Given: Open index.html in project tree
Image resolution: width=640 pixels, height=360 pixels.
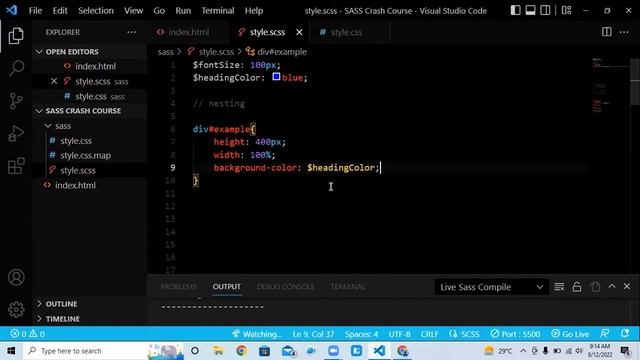Looking at the screenshot, I should pyautogui.click(x=76, y=185).
